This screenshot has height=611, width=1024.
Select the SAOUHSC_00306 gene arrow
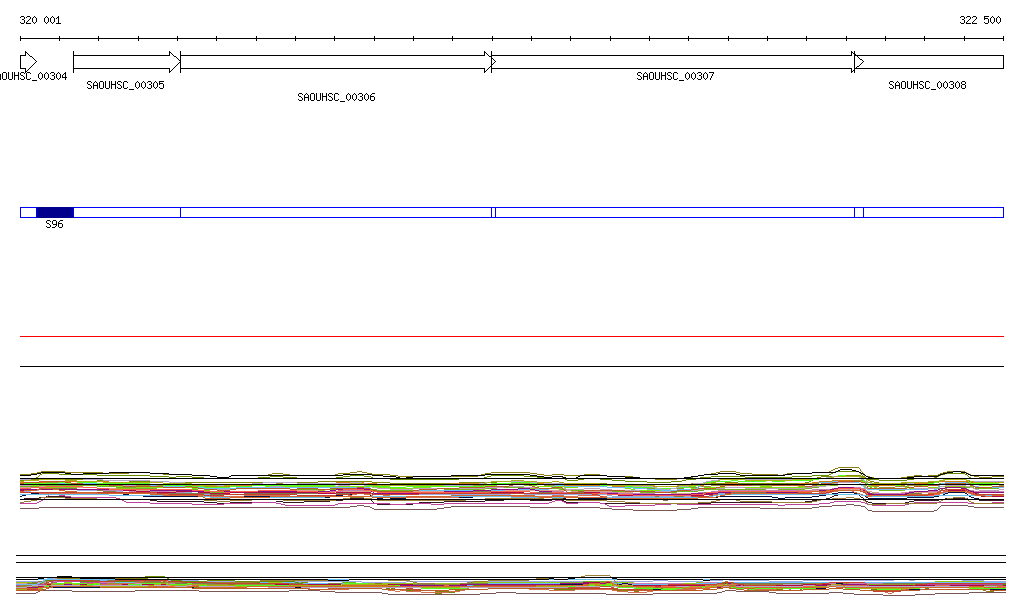pos(336,62)
